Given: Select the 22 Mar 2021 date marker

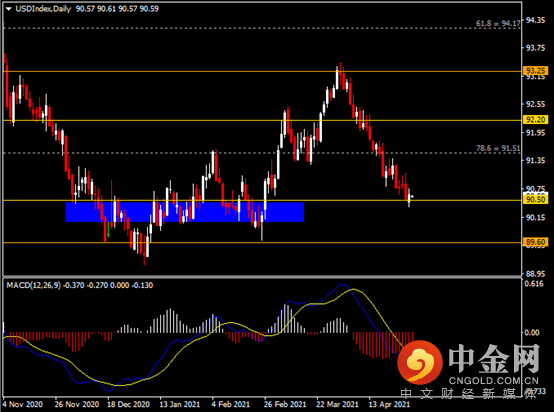Looking at the screenshot, I should (x=337, y=404).
